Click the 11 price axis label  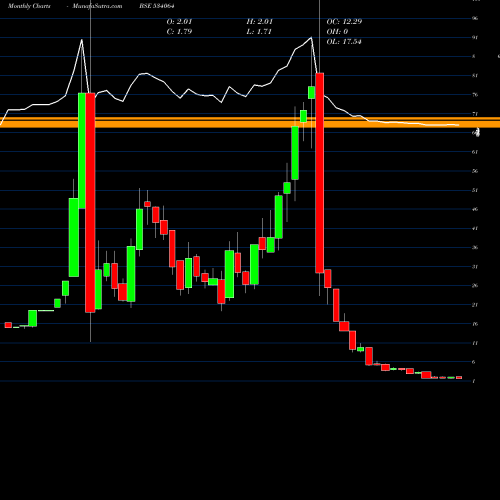tap(475, 343)
